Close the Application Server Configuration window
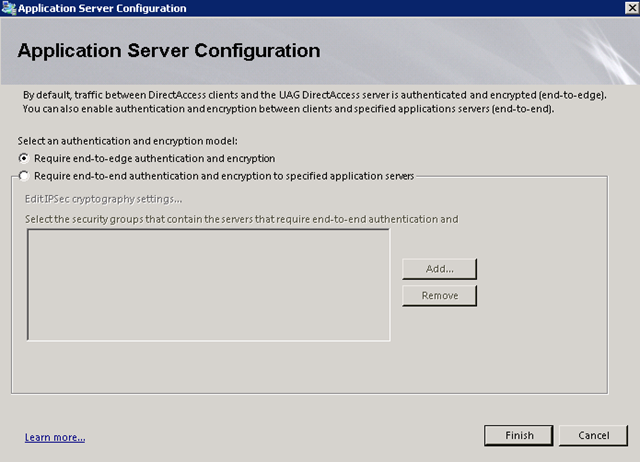640x462 pixels. tap(628, 8)
